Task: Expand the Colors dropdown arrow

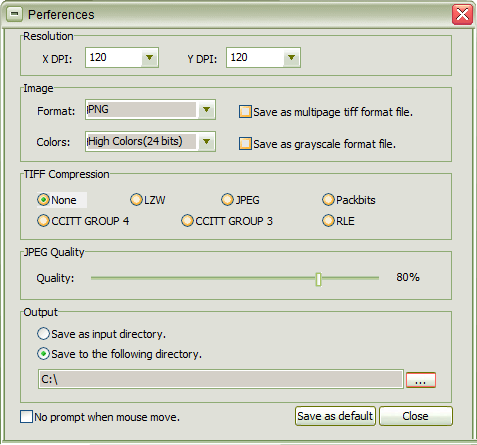Action: 206,141
